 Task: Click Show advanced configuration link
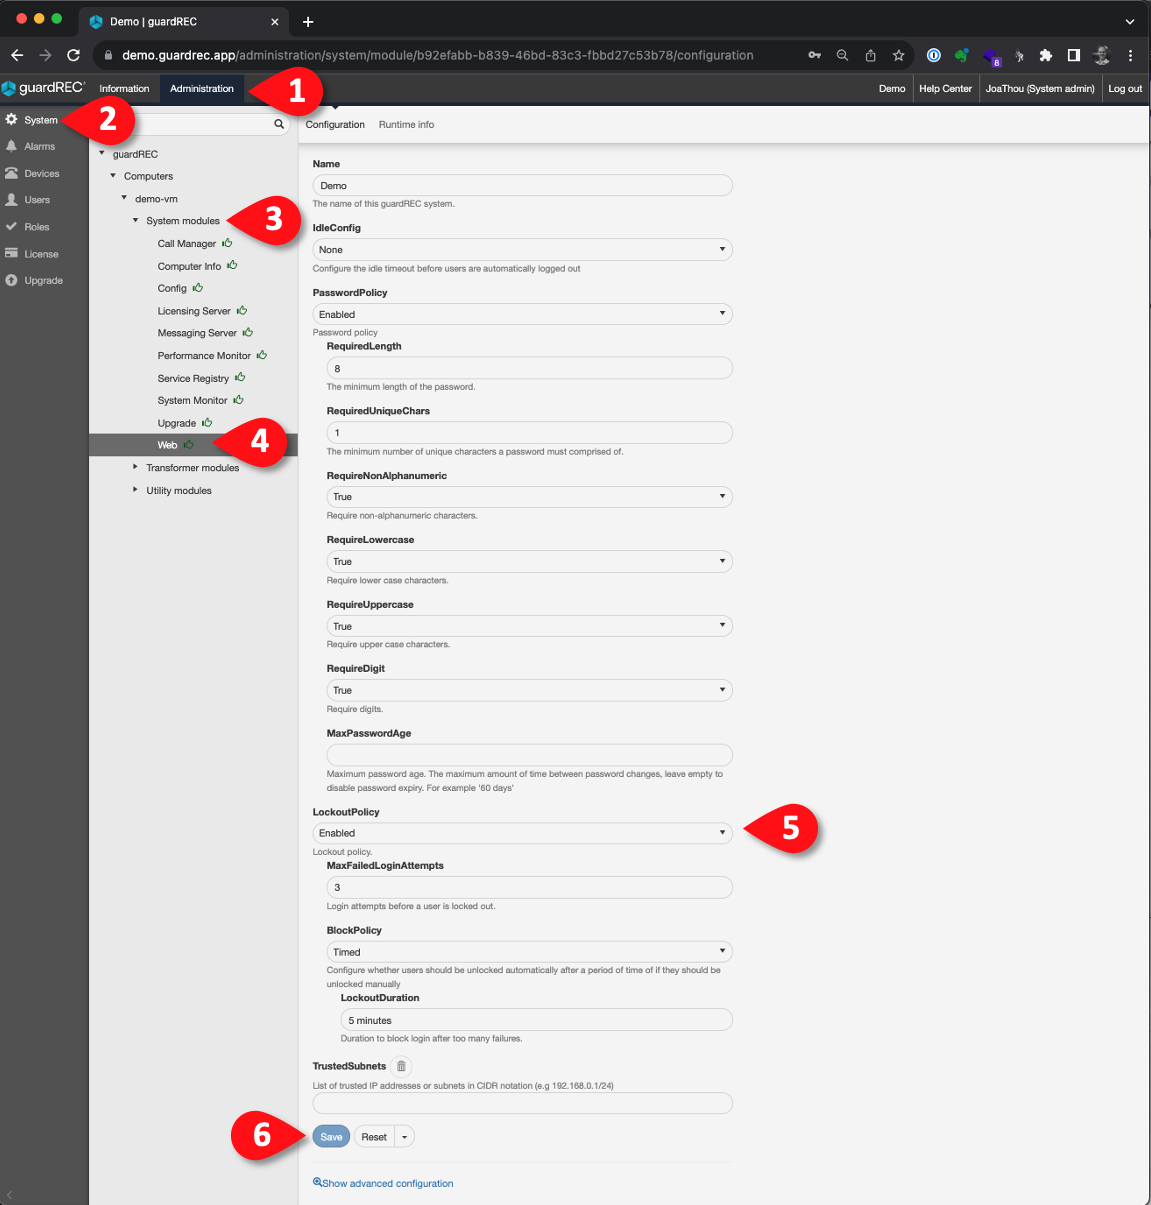pyautogui.click(x=387, y=1183)
